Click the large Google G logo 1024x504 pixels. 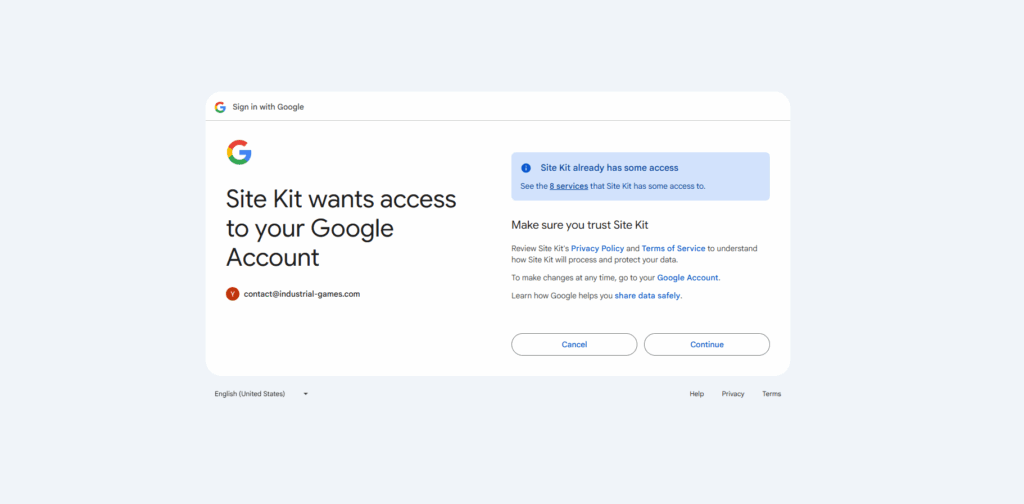(x=239, y=152)
